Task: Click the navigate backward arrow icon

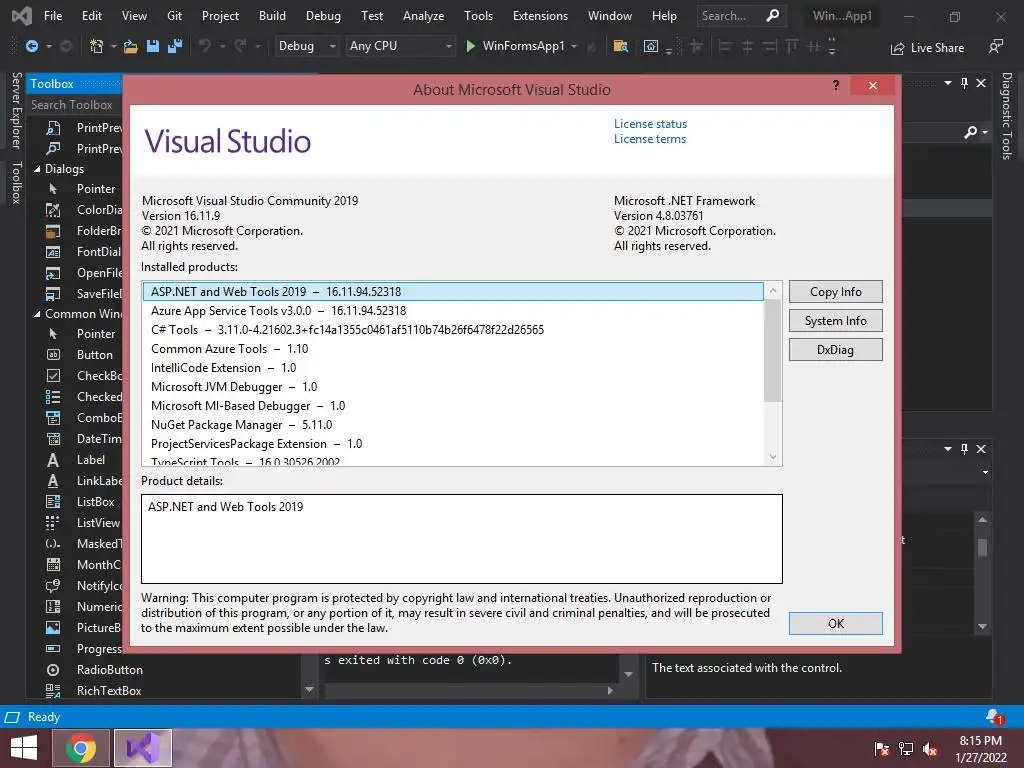Action: pos(31,46)
